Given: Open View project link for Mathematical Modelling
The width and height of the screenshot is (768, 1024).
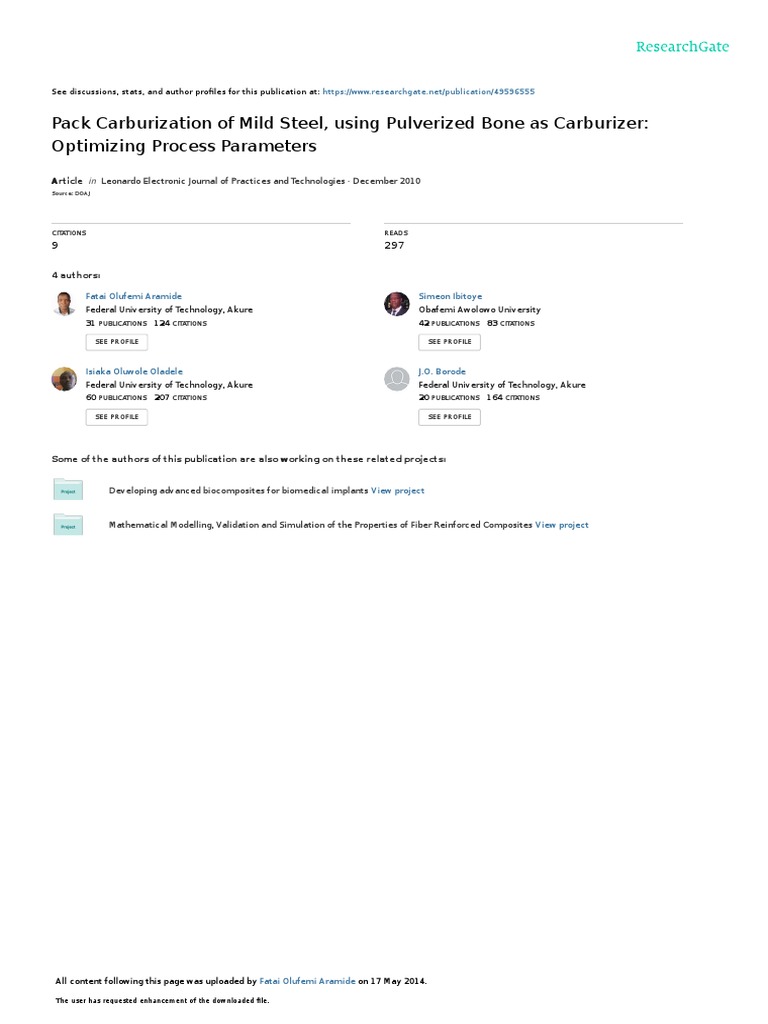Looking at the screenshot, I should tap(562, 525).
